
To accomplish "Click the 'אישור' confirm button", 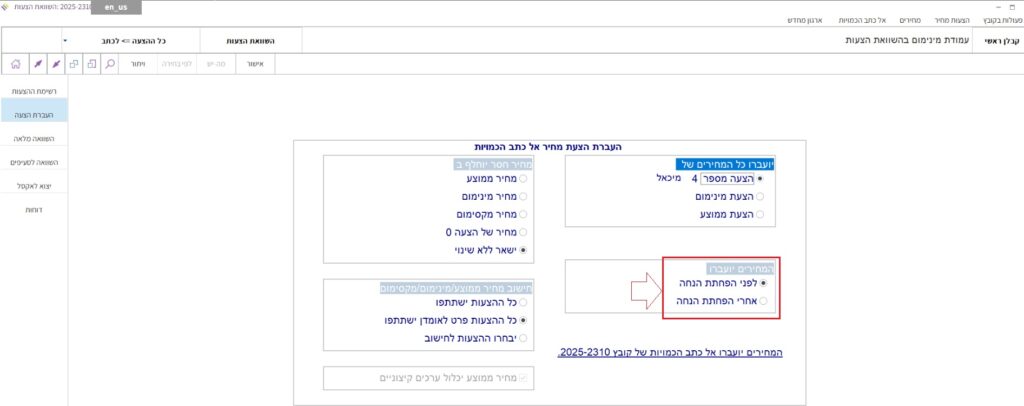I will click(255, 63).
